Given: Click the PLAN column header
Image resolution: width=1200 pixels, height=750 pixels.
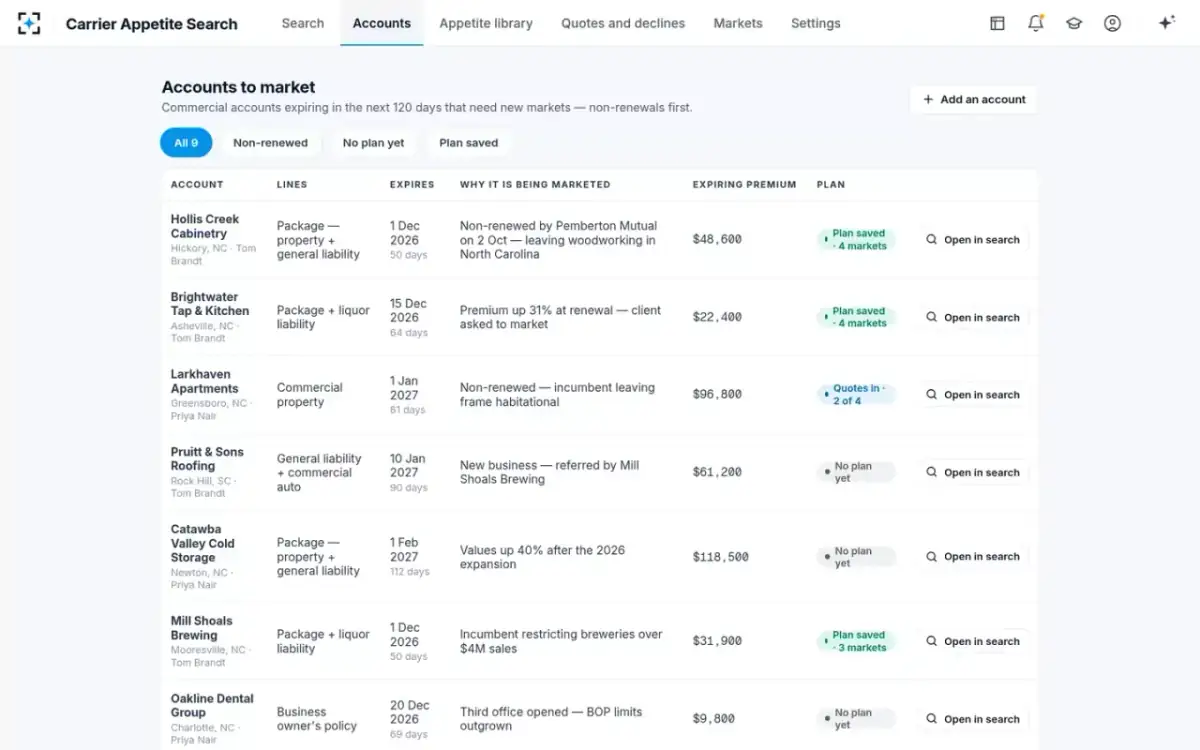Looking at the screenshot, I should point(831,185).
